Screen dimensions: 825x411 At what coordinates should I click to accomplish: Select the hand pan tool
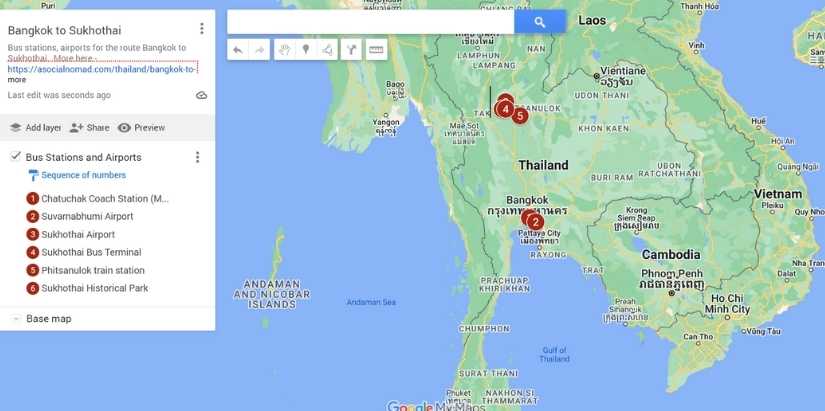pyautogui.click(x=285, y=50)
